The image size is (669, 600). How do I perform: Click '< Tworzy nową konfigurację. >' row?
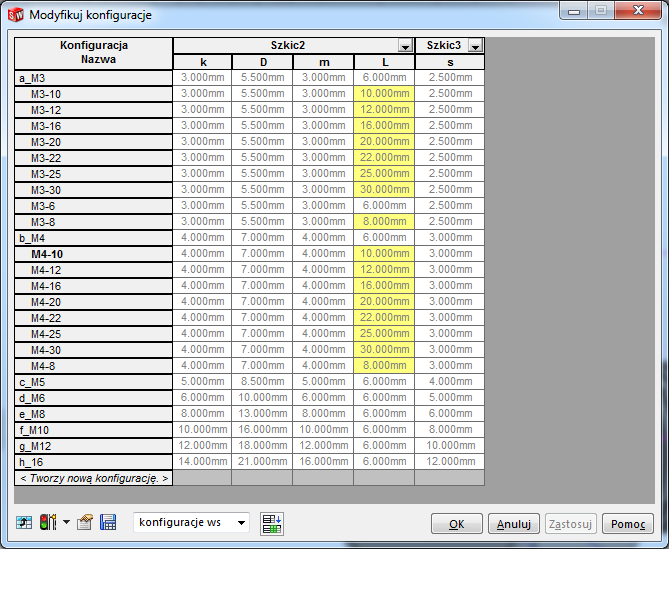point(93,478)
